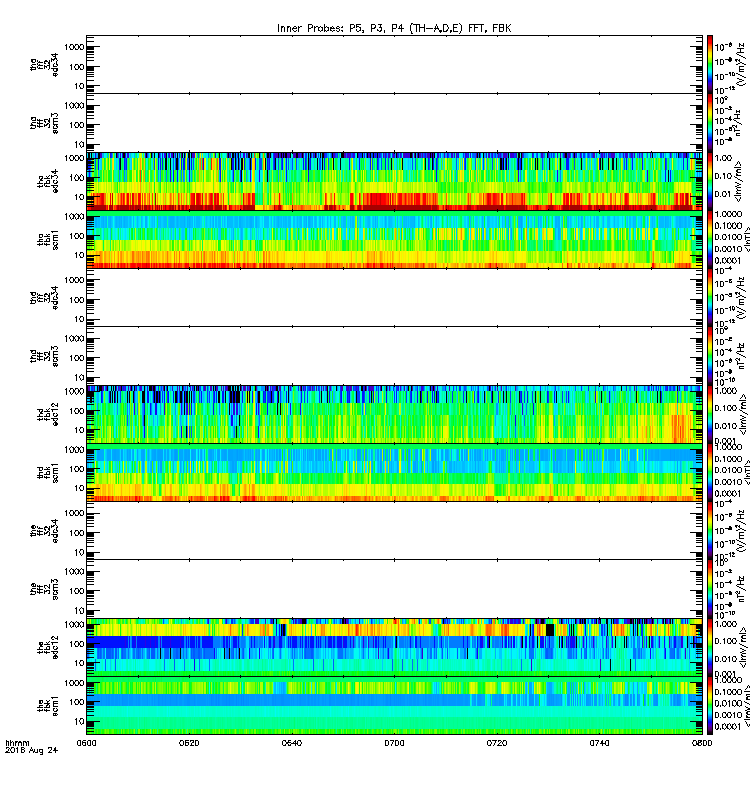The width and height of the screenshot is (750, 800).
Task: Click the color bar beside tha fff edc34 panel
Action: pos(710,65)
